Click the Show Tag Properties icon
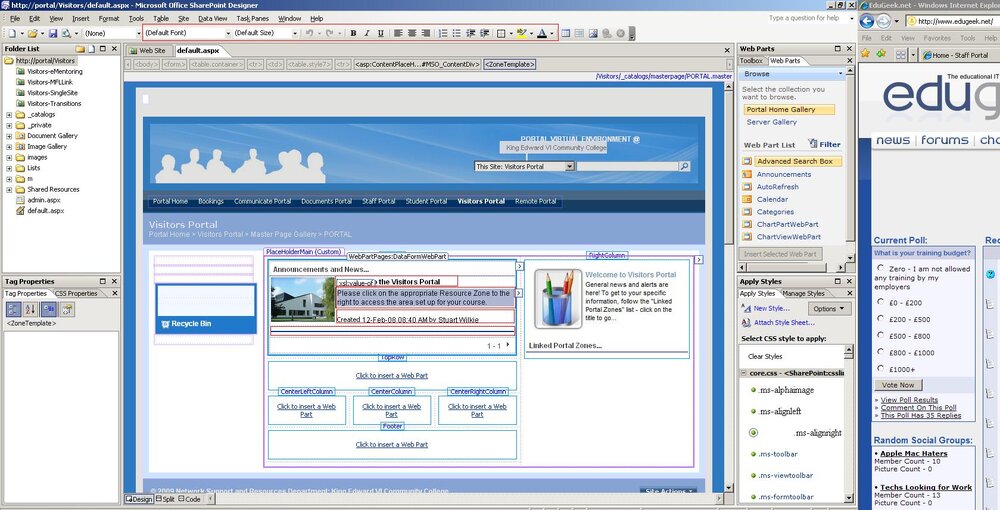The height and width of the screenshot is (510, 1000). [67, 310]
